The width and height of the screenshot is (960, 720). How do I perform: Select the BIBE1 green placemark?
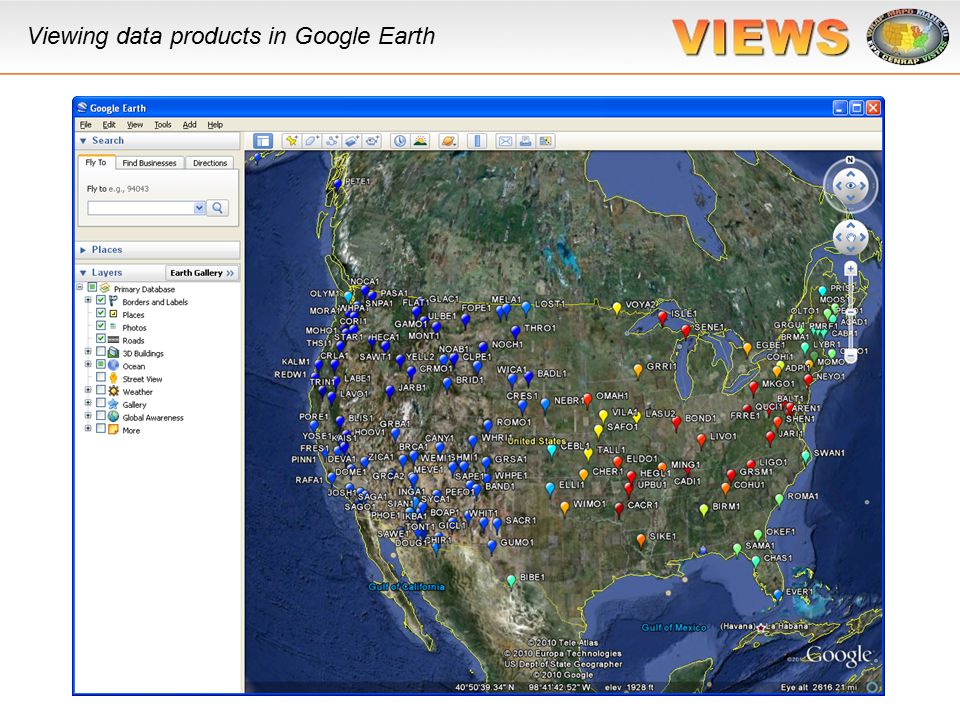coord(511,582)
